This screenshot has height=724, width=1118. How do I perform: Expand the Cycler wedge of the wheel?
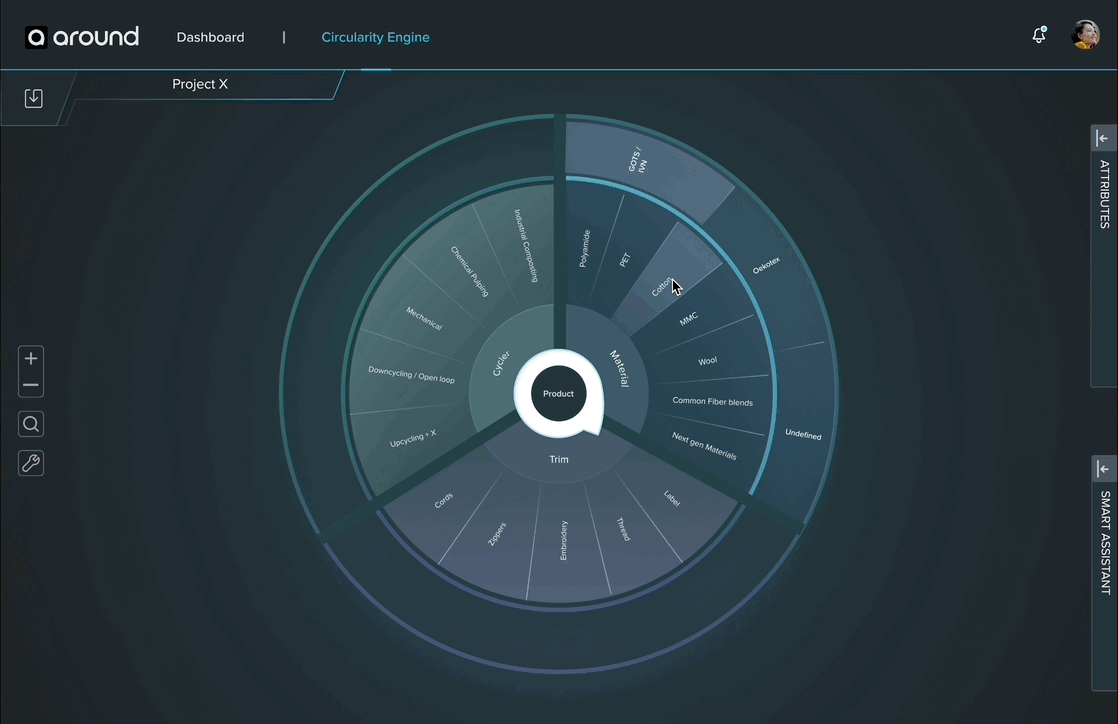click(500, 362)
